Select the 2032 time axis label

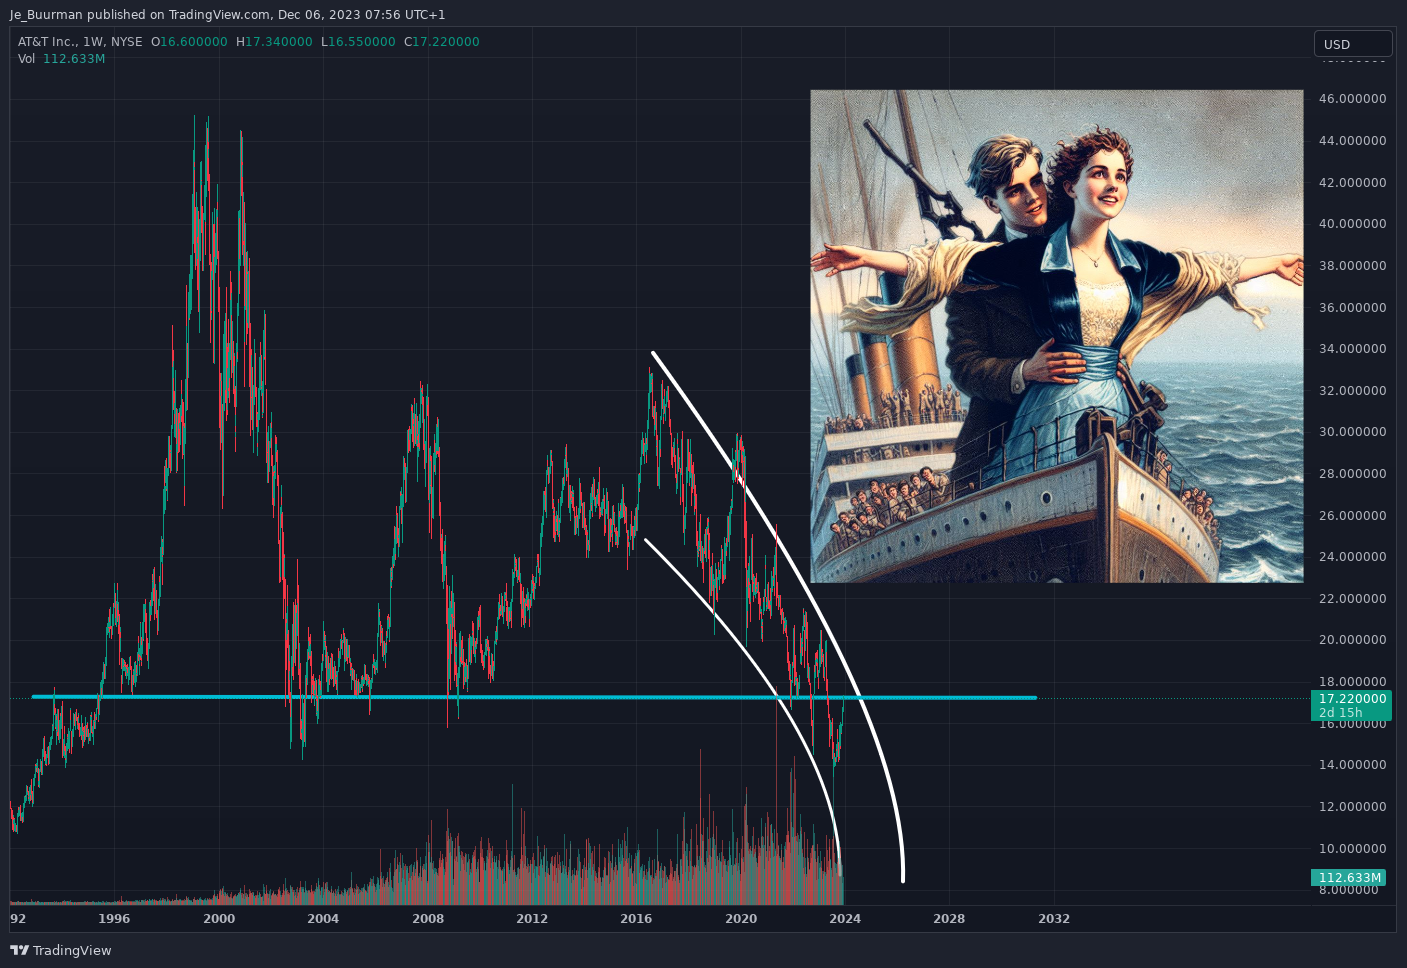coord(1054,919)
